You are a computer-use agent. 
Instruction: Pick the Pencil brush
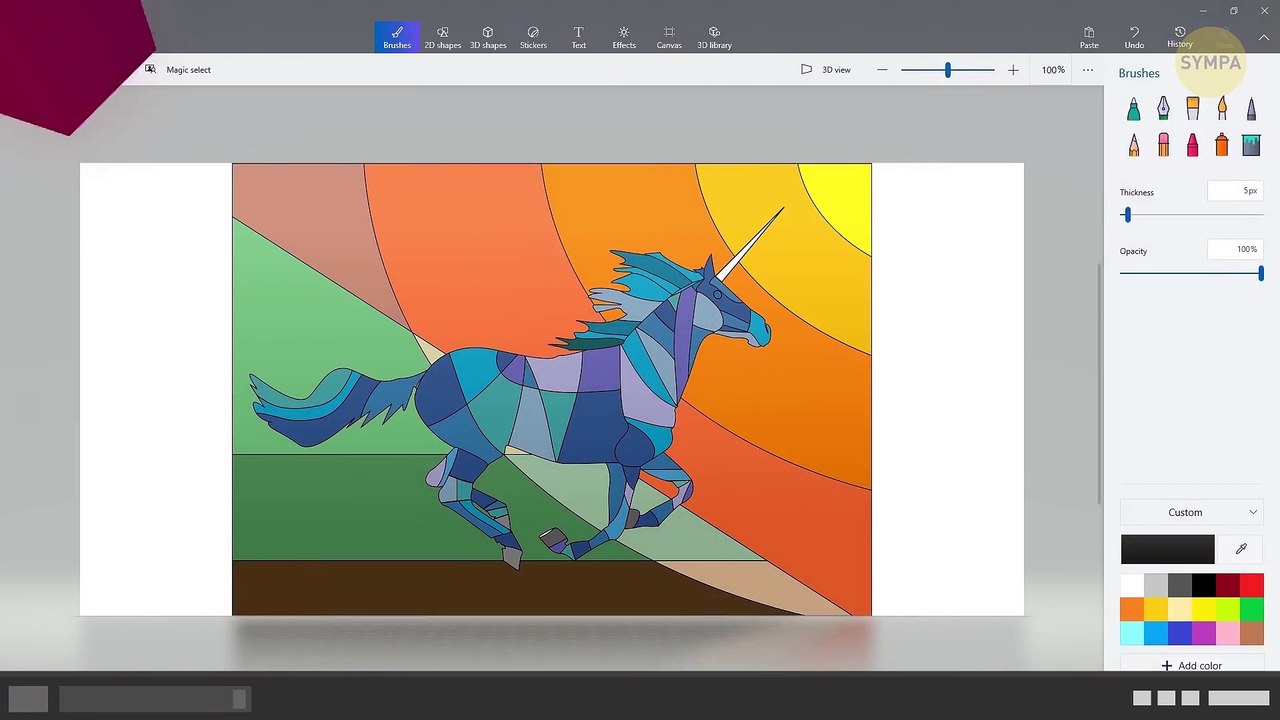pos(1133,146)
